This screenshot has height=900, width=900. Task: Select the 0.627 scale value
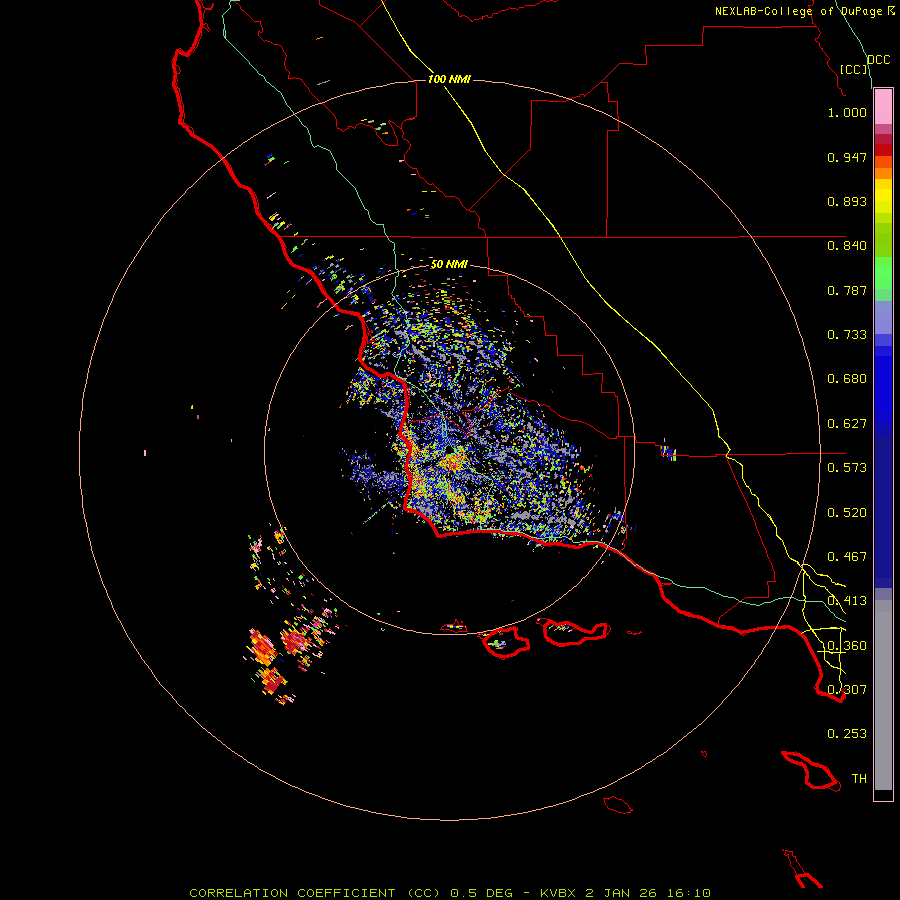pyautogui.click(x=847, y=424)
